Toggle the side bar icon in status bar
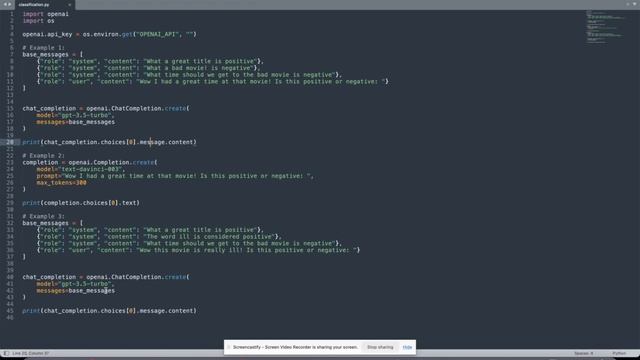Image resolution: width=640 pixels, height=360 pixels. coord(6,353)
